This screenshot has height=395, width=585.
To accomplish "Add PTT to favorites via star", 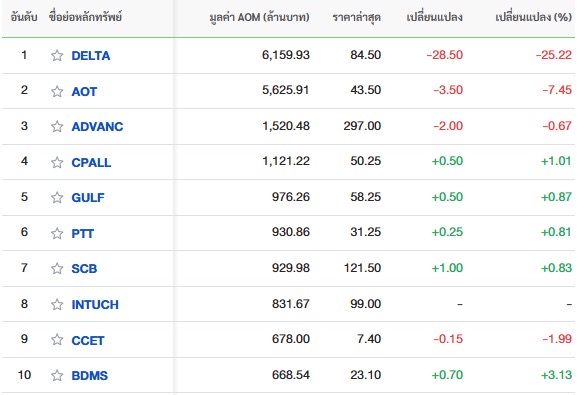I will [x=57, y=233].
